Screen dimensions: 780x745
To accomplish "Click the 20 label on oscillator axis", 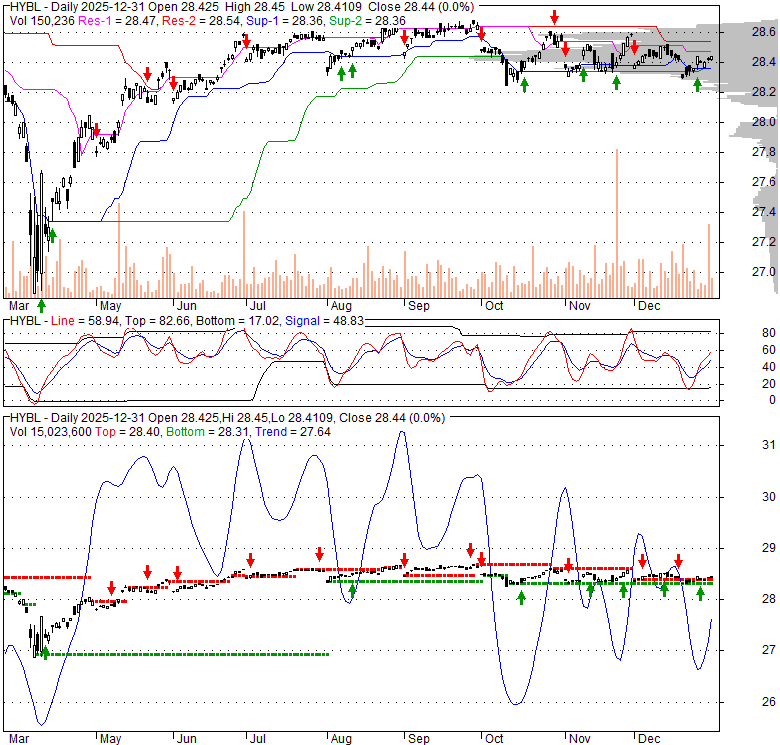I will (769, 384).
